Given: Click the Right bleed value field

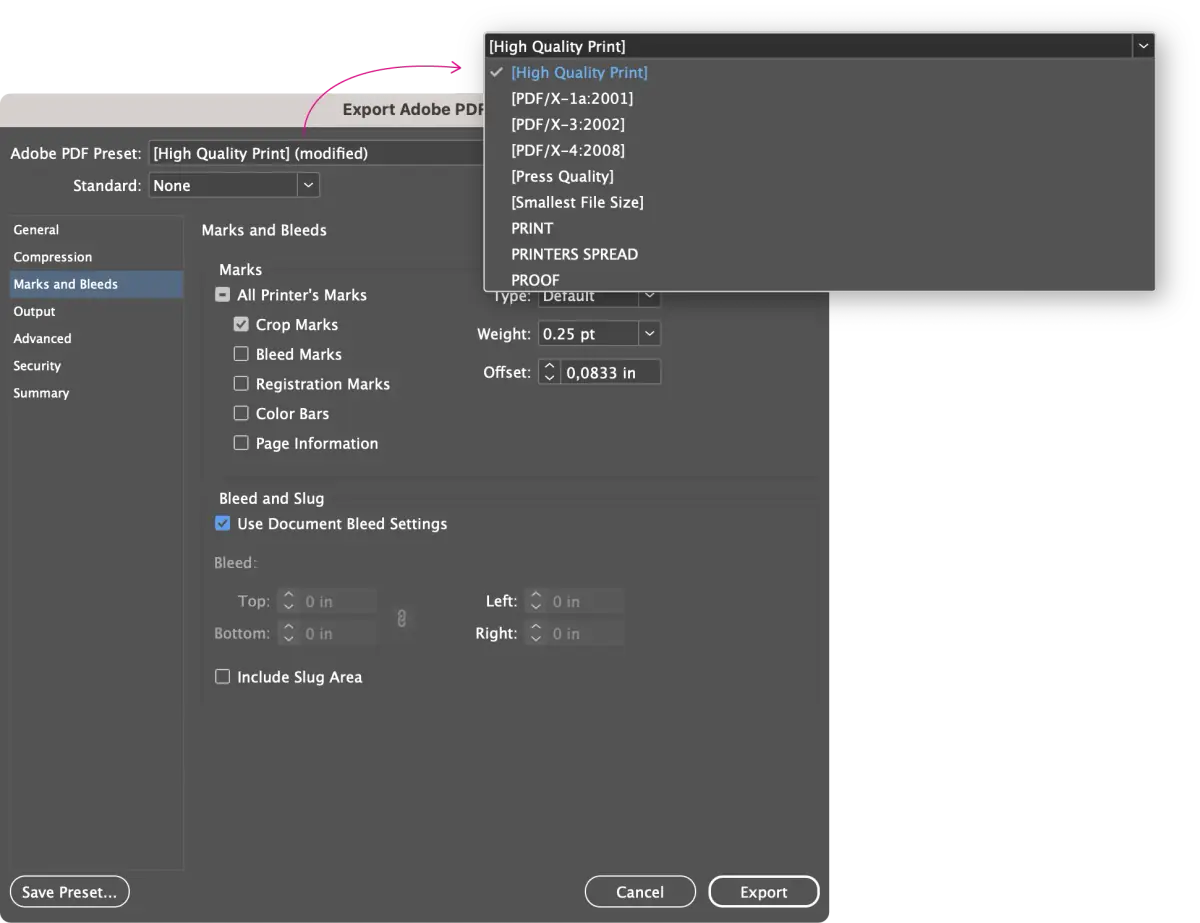Looking at the screenshot, I should pos(586,633).
